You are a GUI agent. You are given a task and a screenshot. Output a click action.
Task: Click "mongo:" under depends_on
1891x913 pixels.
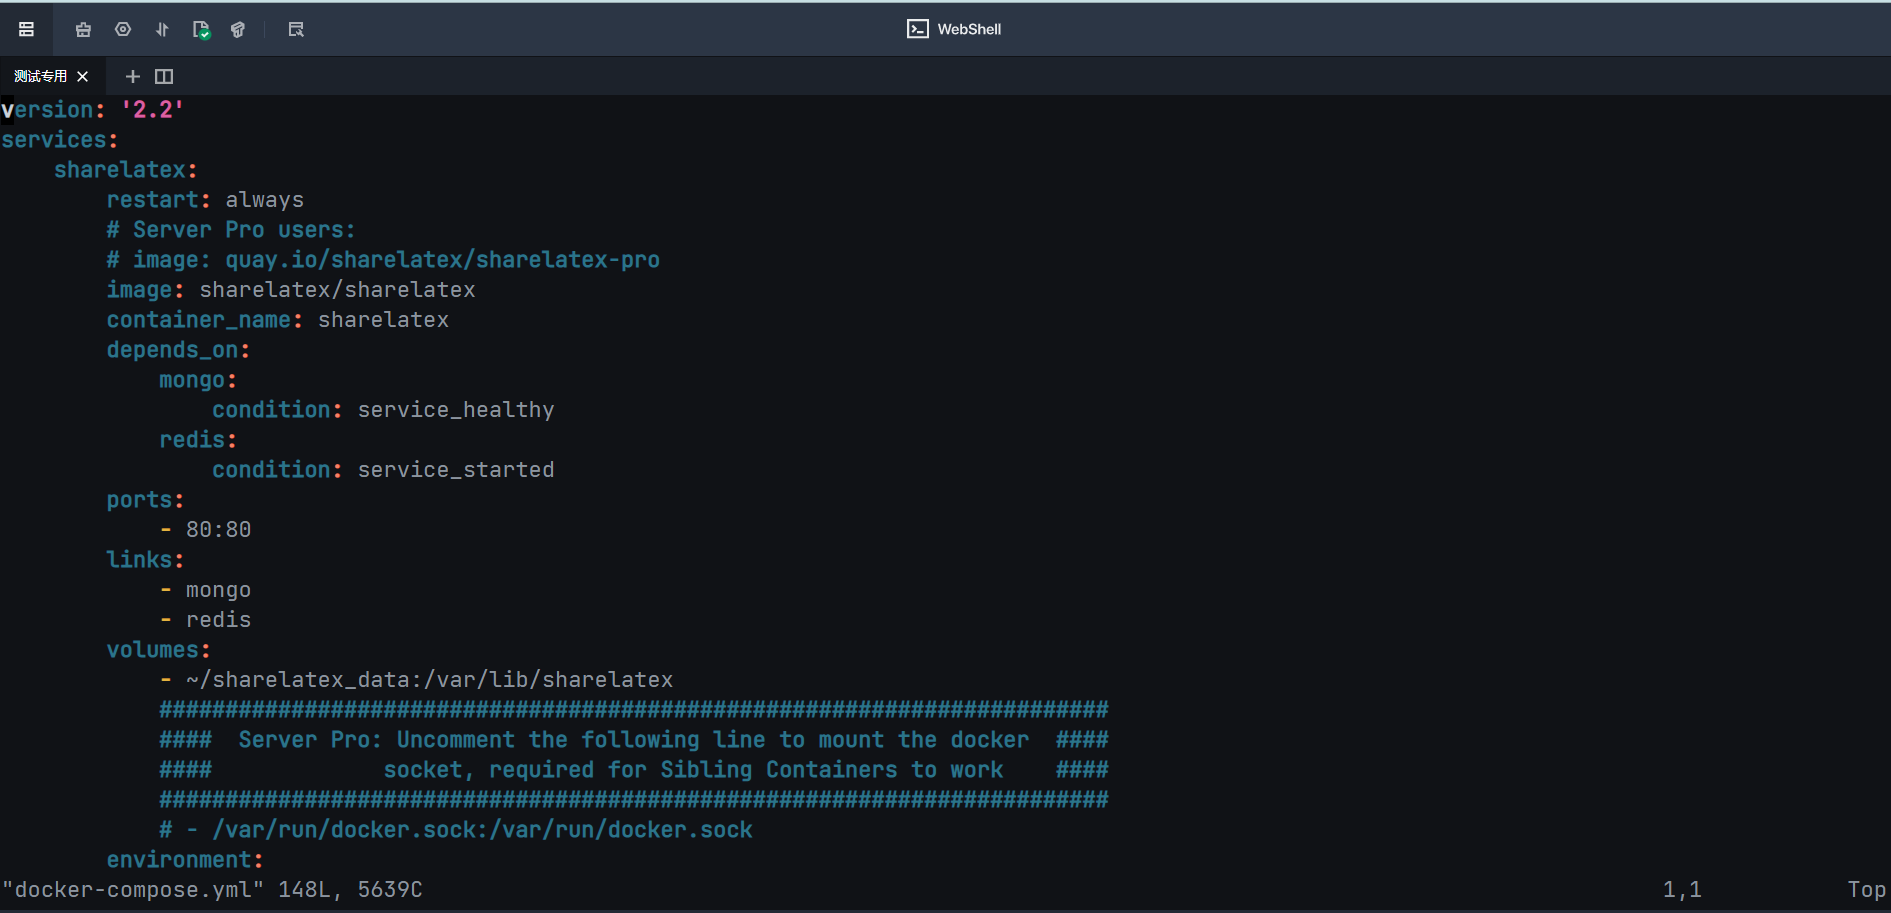coord(198,380)
